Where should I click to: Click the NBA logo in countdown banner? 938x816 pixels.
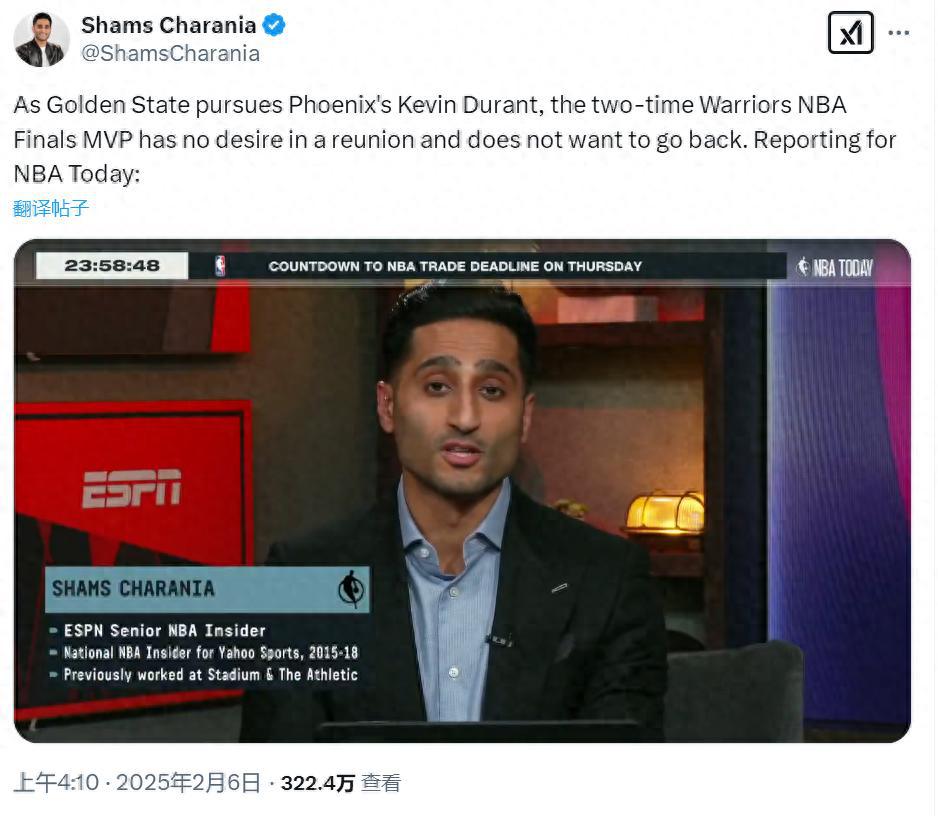[220, 266]
